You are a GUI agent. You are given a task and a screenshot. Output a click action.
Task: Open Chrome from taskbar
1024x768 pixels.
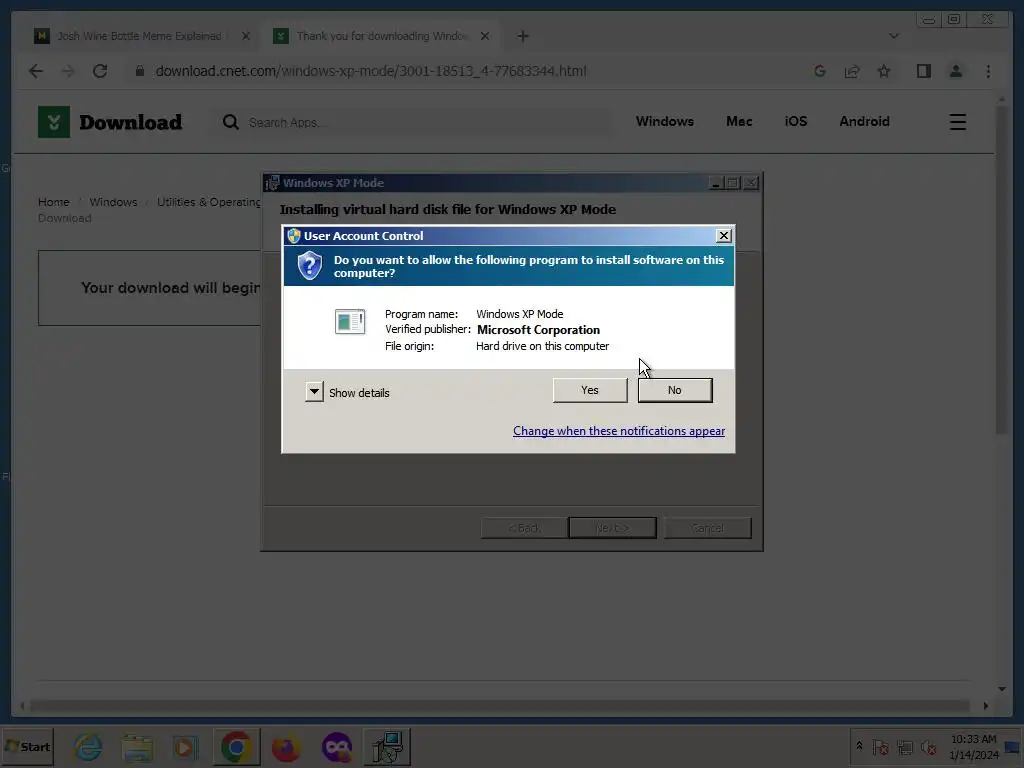coord(236,746)
